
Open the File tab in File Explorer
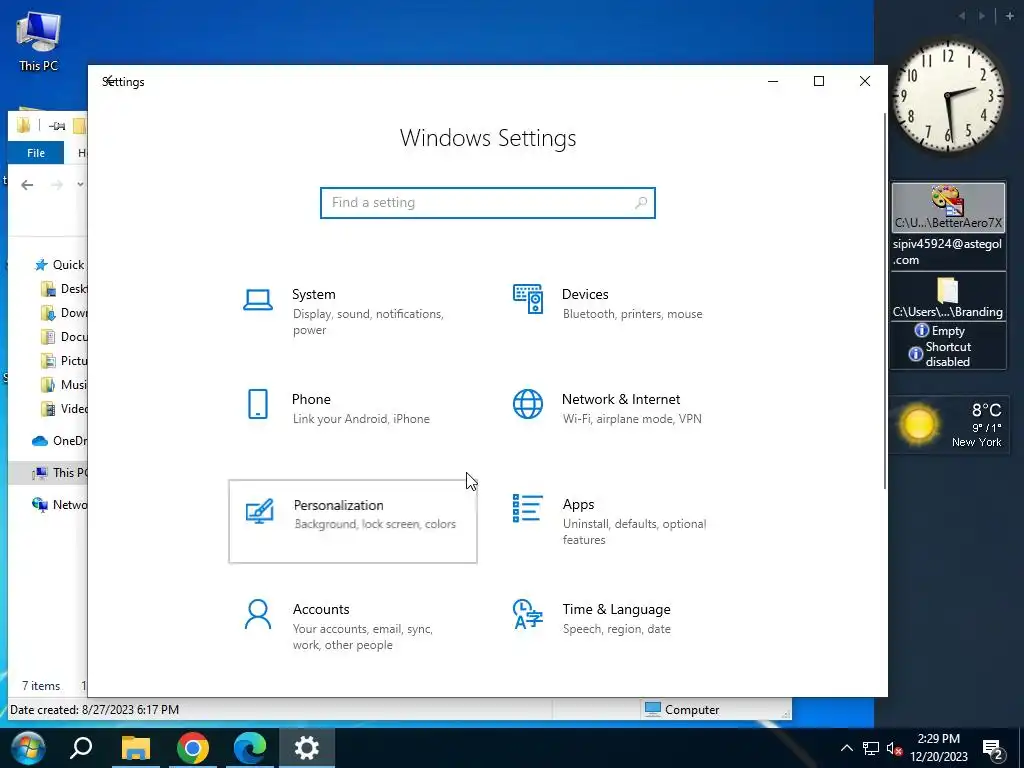pyautogui.click(x=36, y=153)
